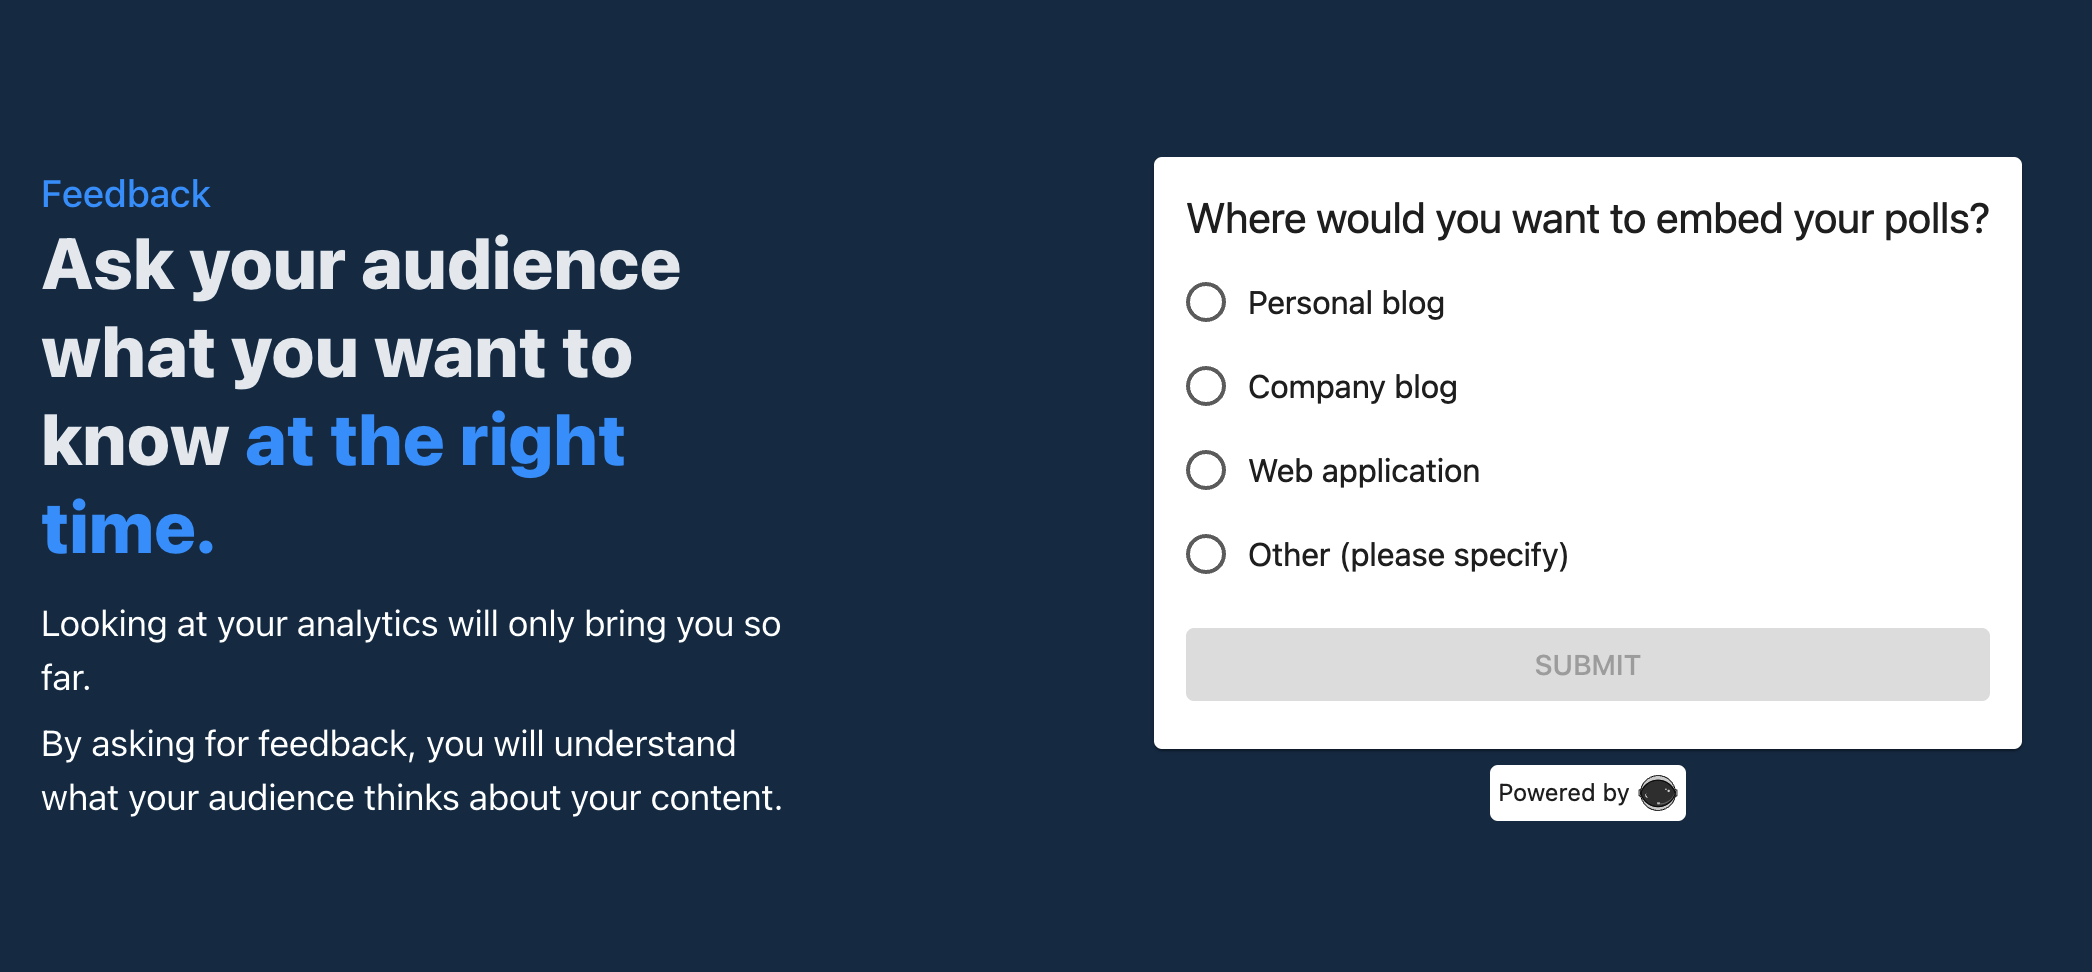Click the blue 'time.' headline word
This screenshot has height=972, width=2092.
[128, 528]
